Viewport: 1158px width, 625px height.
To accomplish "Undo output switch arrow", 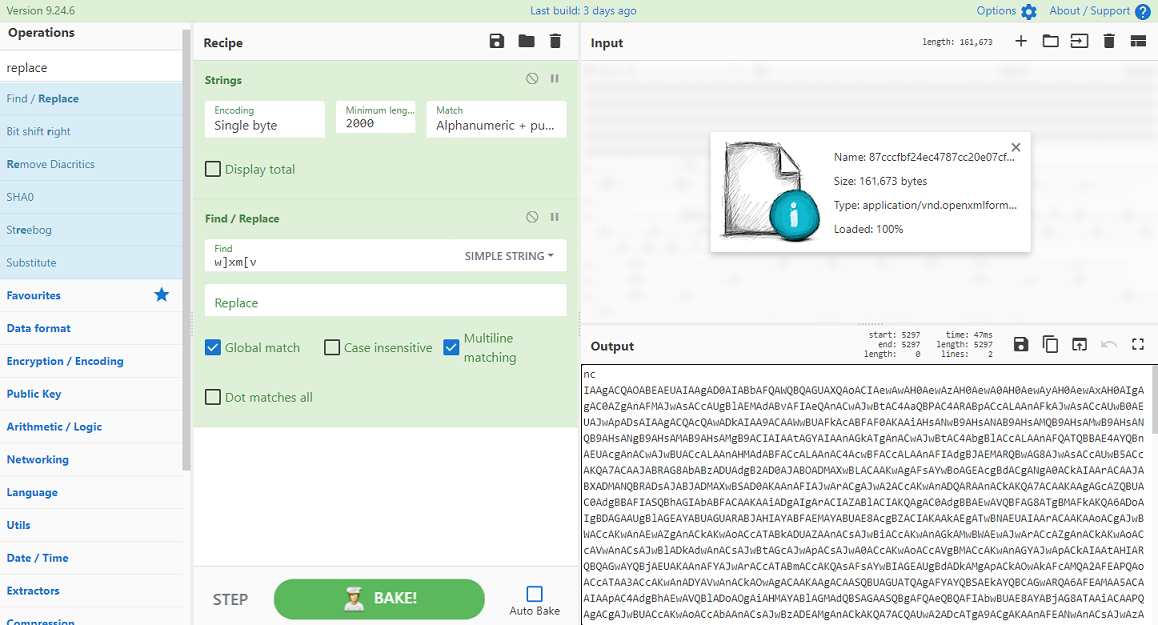I will point(1109,344).
